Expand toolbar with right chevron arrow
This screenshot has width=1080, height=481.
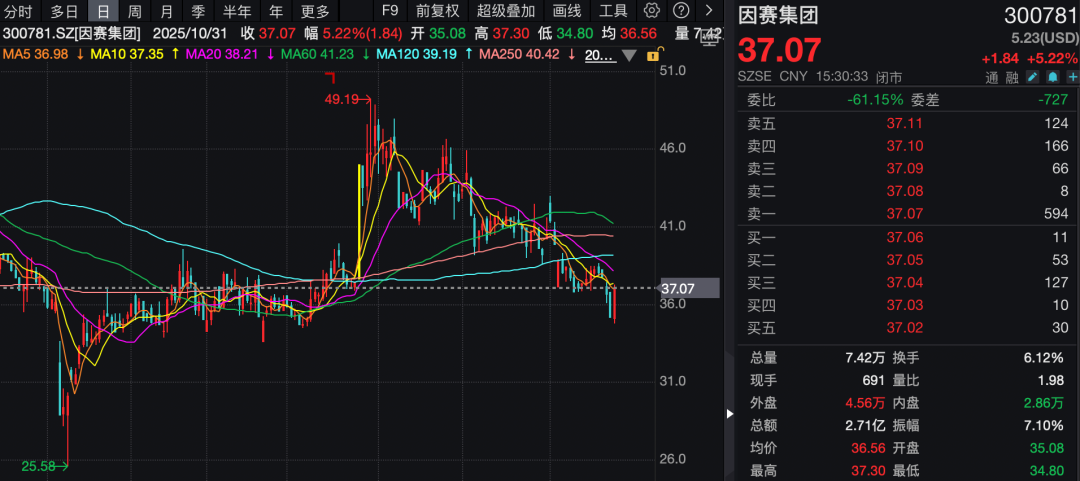click(709, 10)
